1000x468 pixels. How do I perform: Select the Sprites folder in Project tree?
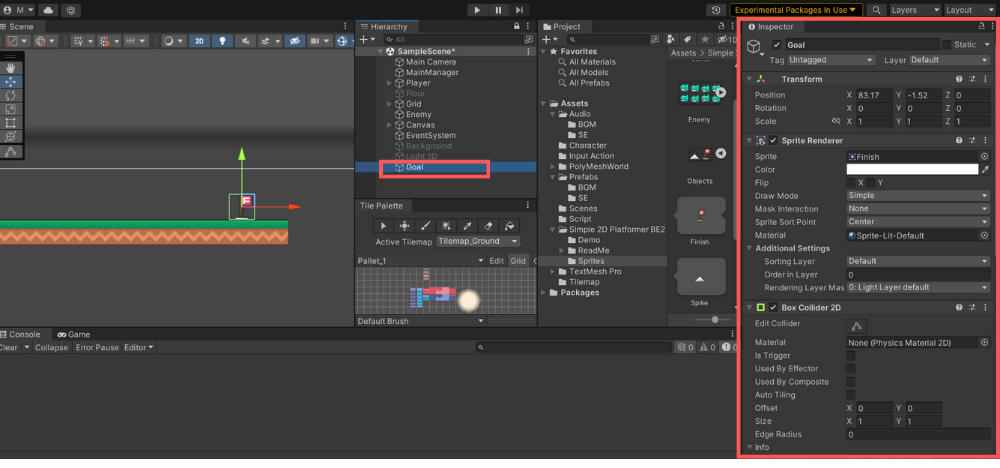point(591,261)
